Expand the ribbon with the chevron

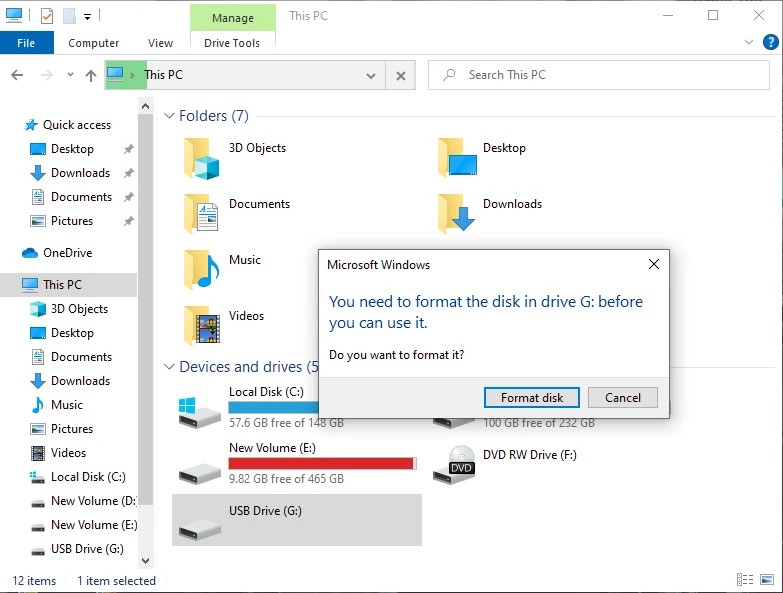pyautogui.click(x=749, y=42)
